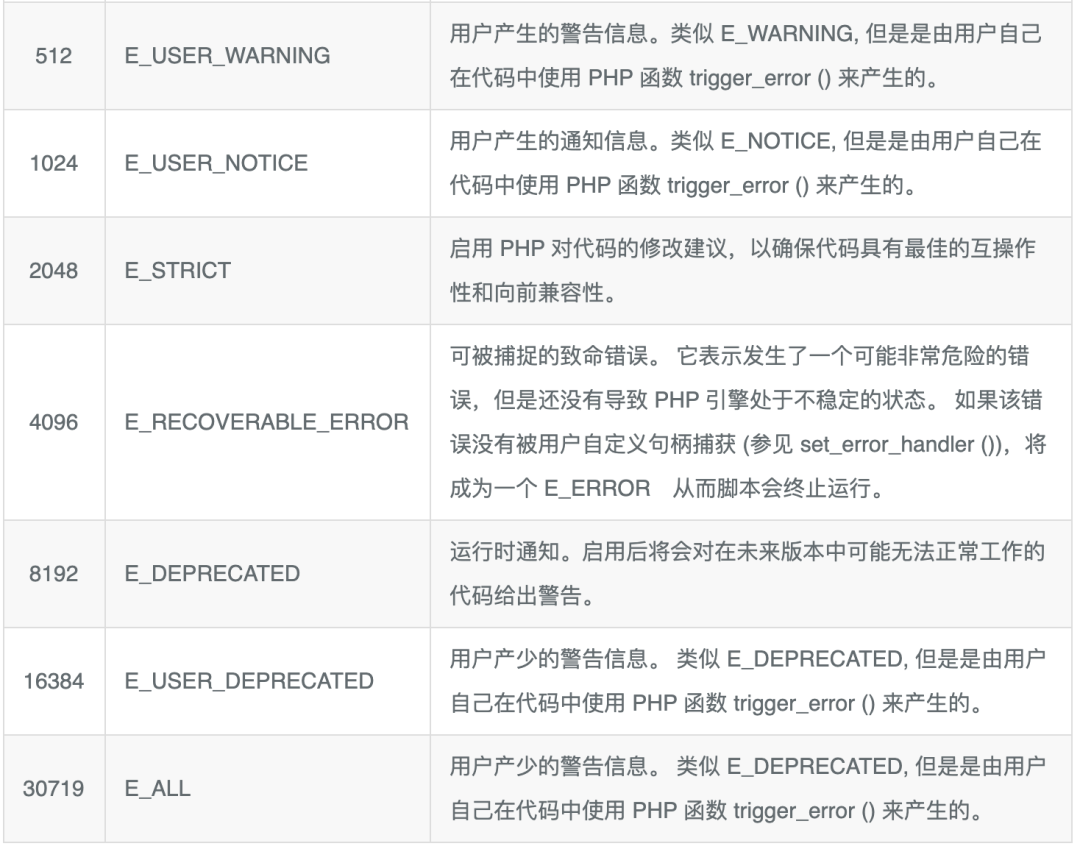Click the 30719 value cell
Image resolution: width=1080 pixels, height=849 pixels.
click(53, 788)
